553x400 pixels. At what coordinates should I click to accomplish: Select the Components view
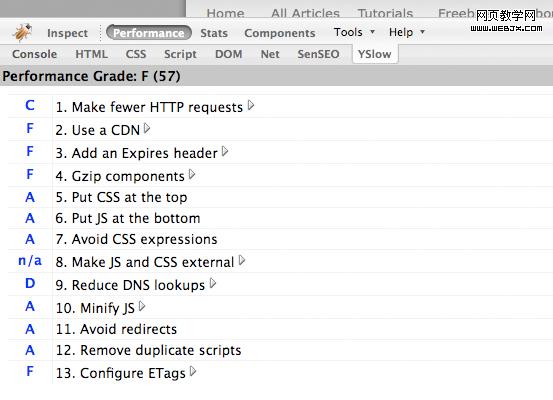tap(280, 33)
